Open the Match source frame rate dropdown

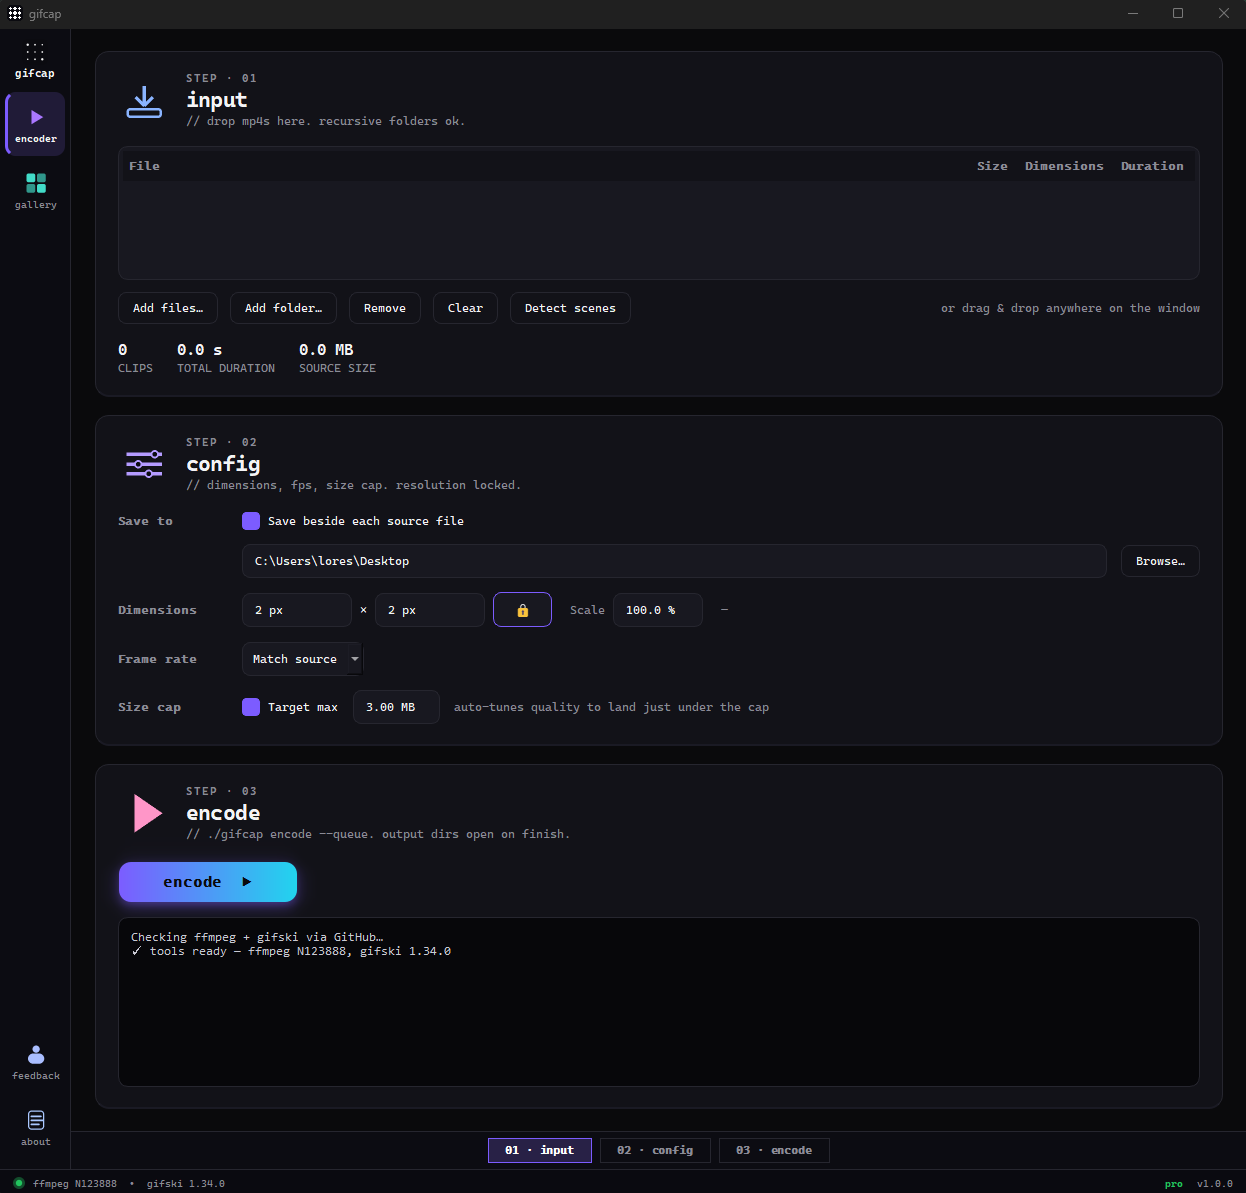pos(302,659)
